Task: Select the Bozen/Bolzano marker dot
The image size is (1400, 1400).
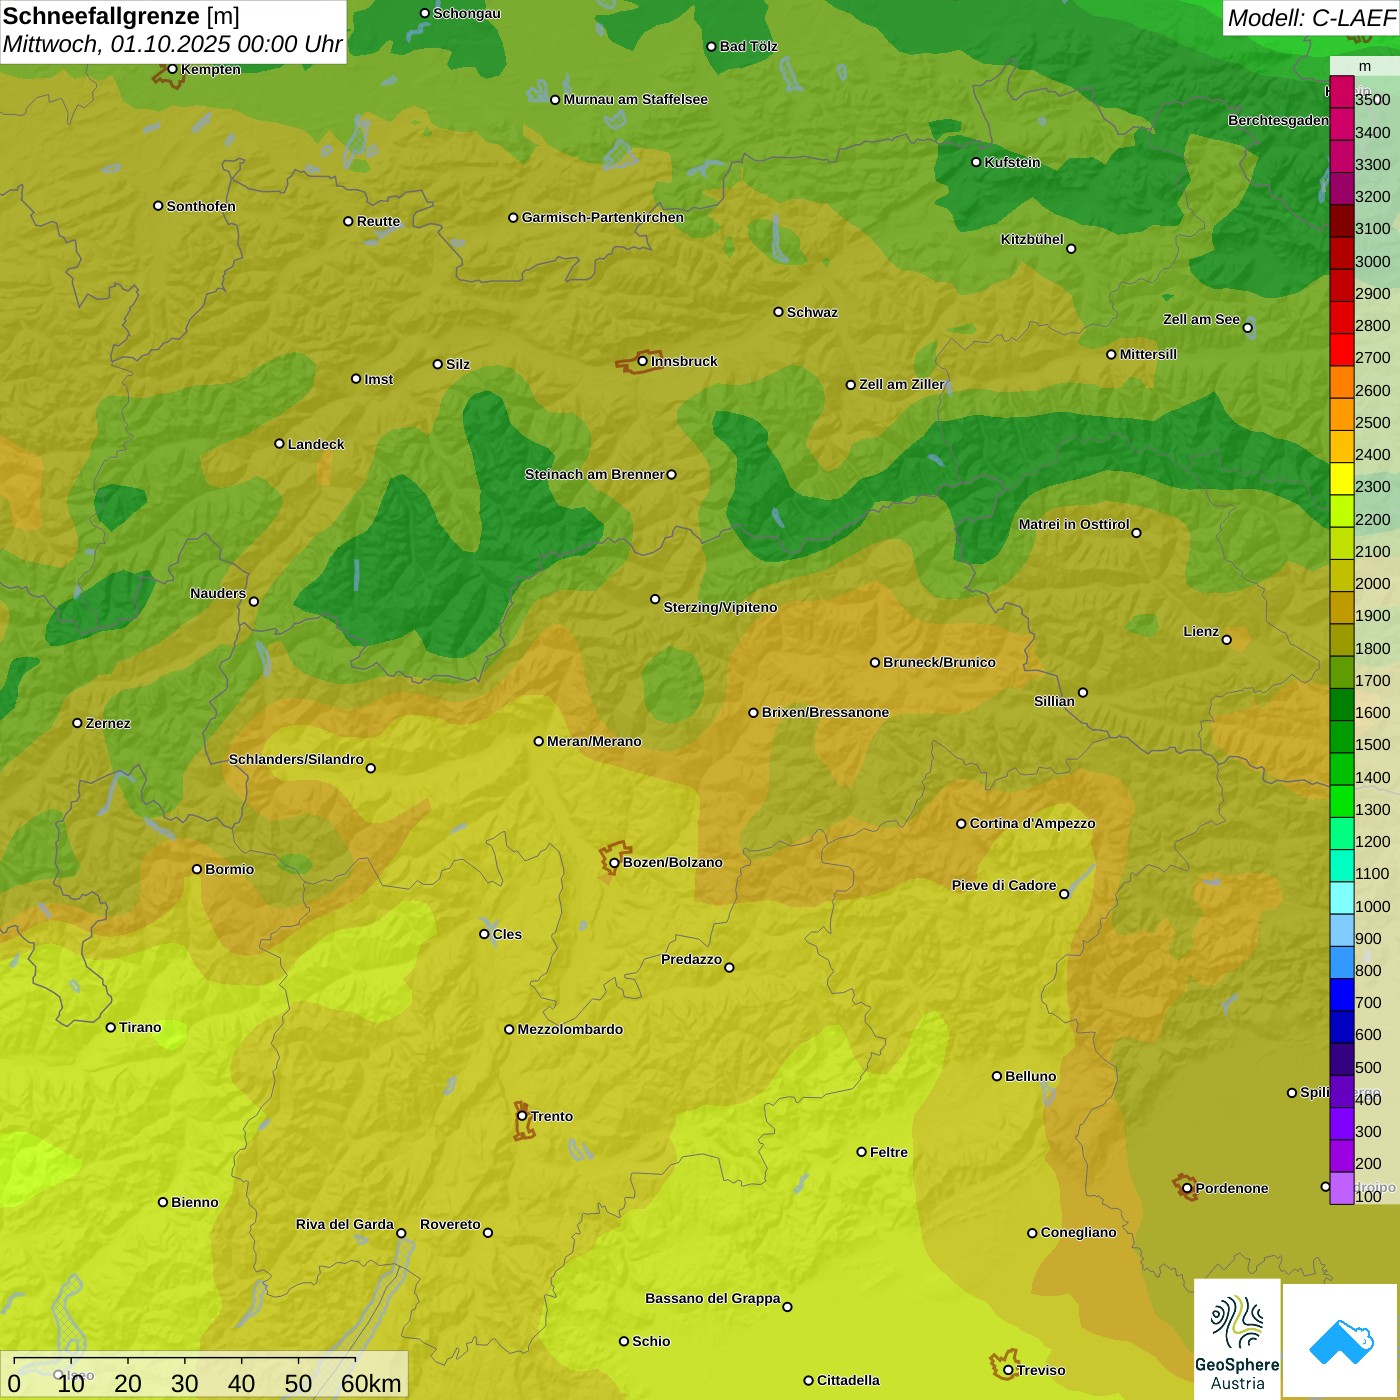Action: click(x=615, y=862)
